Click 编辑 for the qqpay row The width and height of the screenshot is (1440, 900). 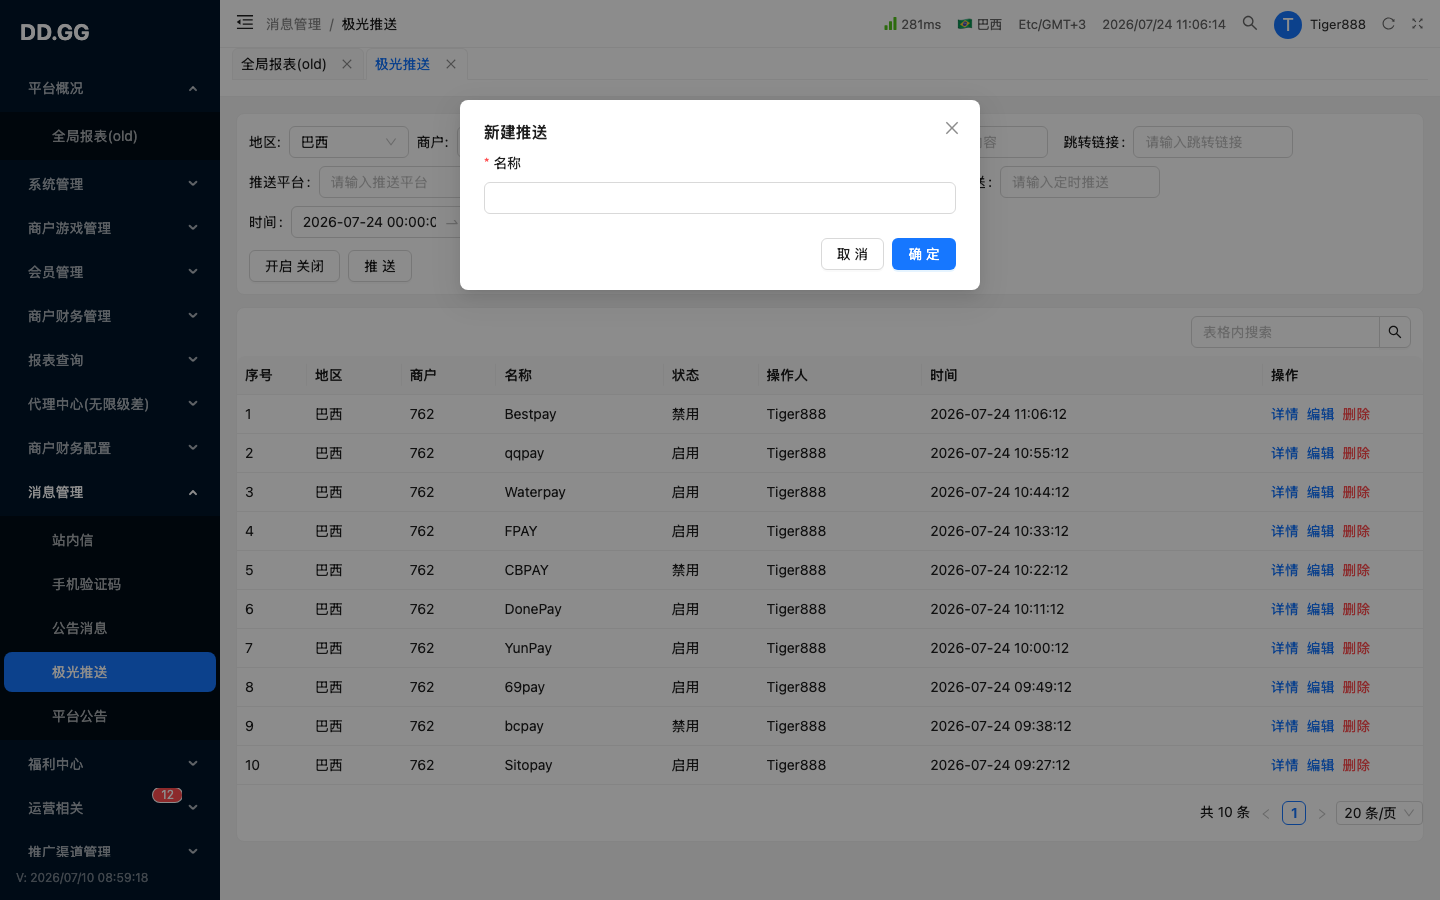(x=1321, y=453)
